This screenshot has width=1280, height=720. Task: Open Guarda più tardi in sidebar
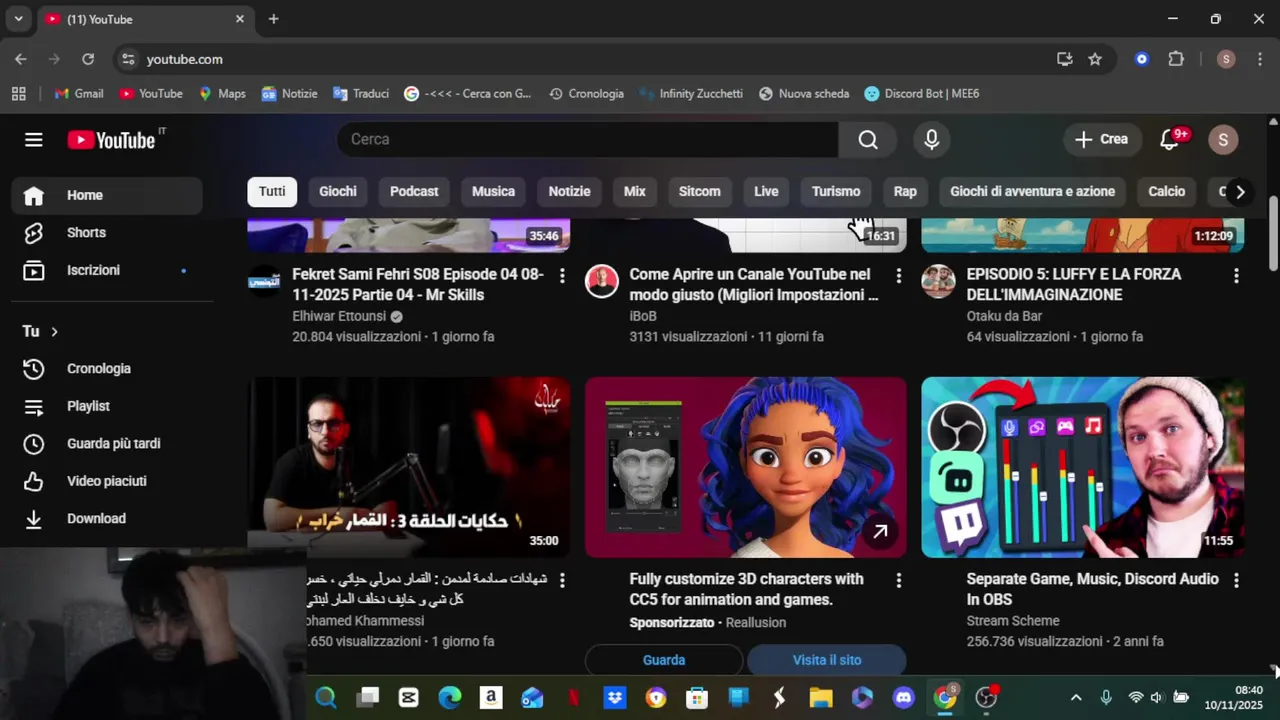[107, 444]
